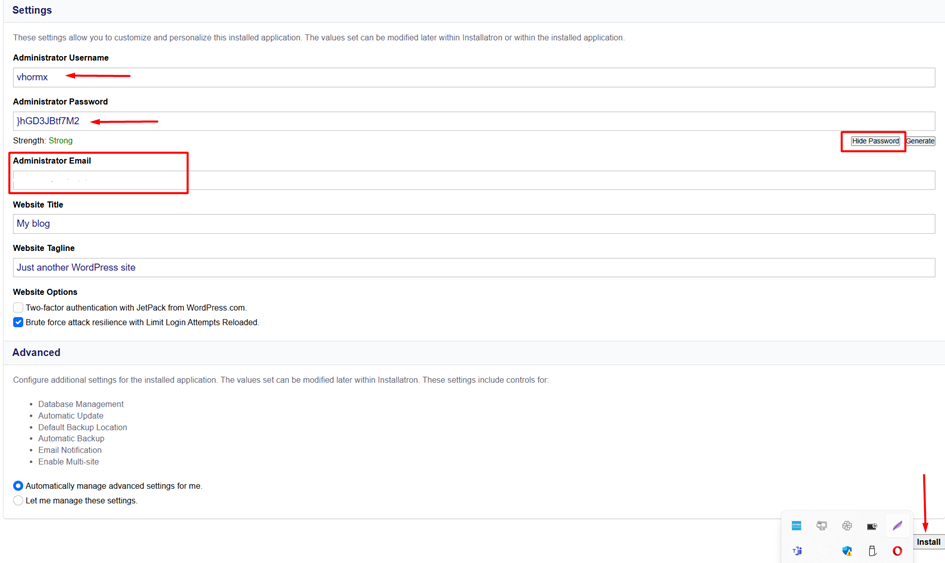Click the Microsoft Teams tray icon
This screenshot has height=563, width=945.
point(797,551)
